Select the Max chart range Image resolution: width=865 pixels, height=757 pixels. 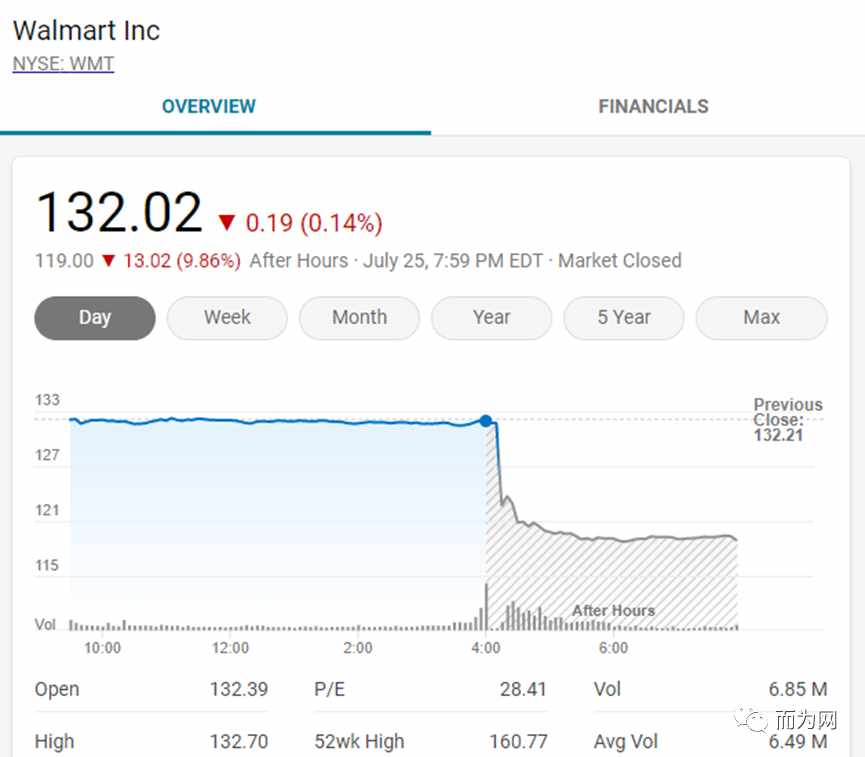[x=762, y=318]
